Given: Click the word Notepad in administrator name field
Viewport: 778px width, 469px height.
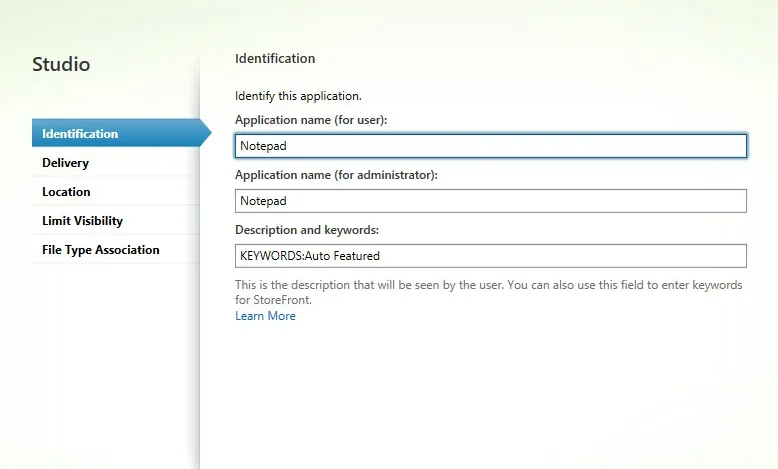Looking at the screenshot, I should coord(263,201).
